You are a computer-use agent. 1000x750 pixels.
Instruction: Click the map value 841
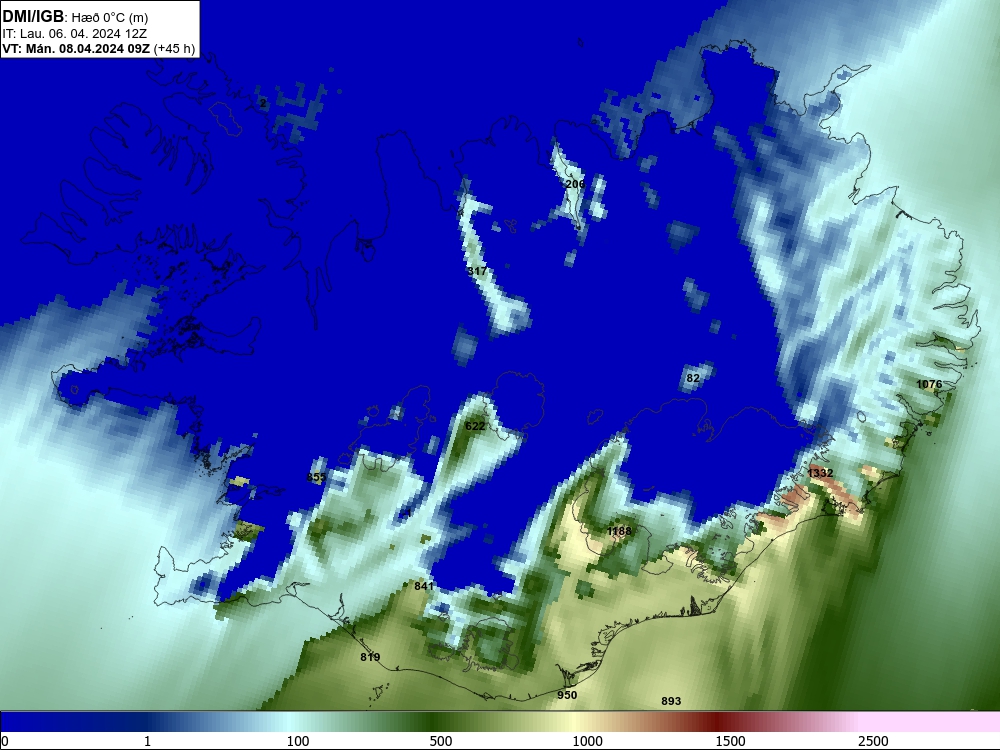(x=424, y=586)
